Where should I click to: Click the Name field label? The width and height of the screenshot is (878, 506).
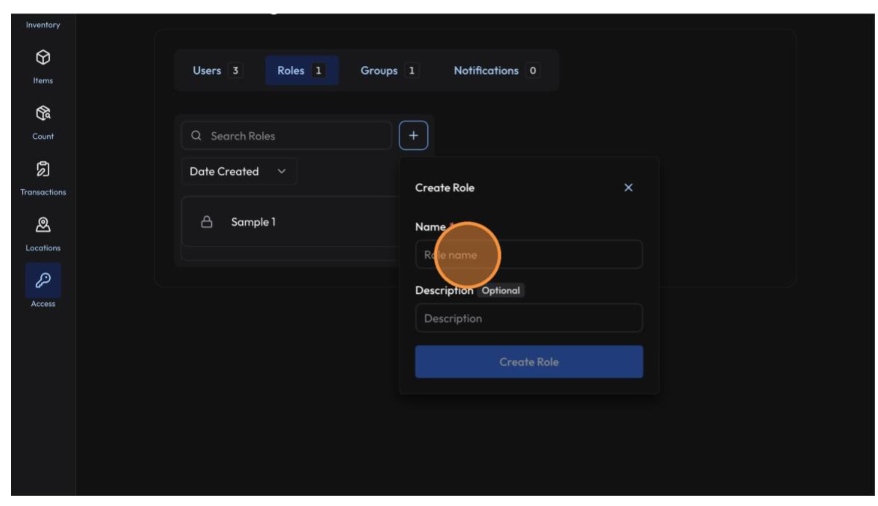click(430, 227)
